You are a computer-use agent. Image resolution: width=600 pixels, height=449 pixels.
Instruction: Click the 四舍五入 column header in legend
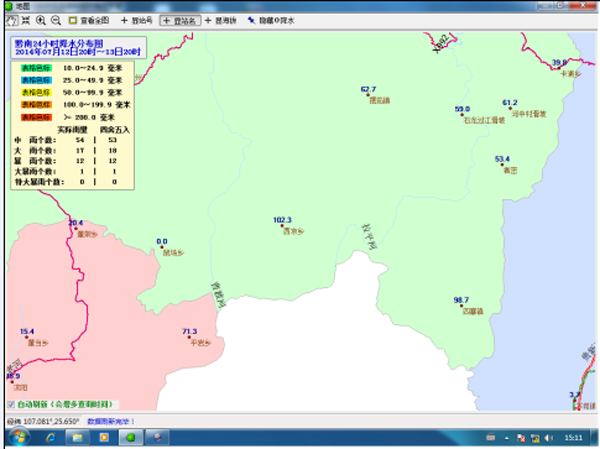click(x=115, y=130)
